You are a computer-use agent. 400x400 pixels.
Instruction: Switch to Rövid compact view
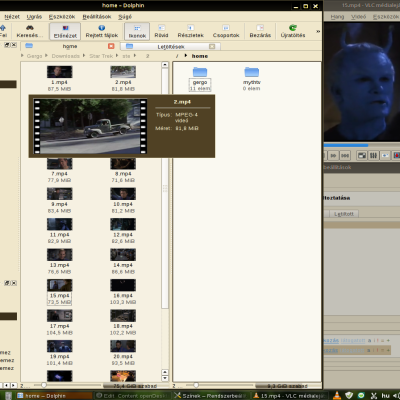[x=161, y=31]
